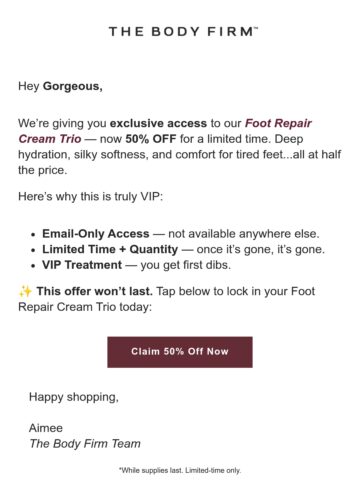Click the exclusive access bold text

pos(158,123)
